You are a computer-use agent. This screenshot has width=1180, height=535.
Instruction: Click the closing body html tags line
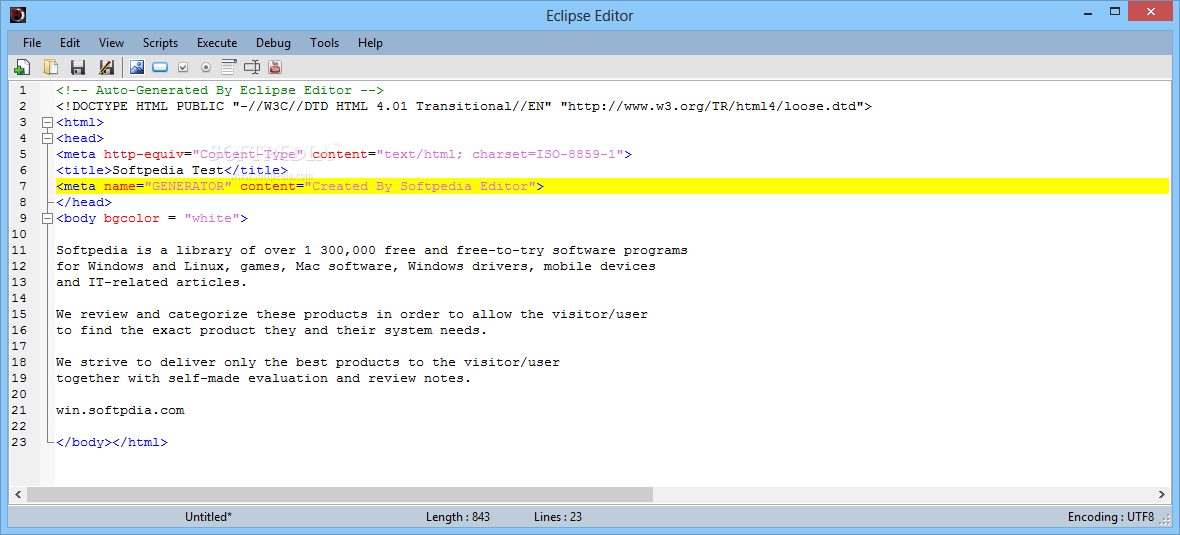point(111,442)
